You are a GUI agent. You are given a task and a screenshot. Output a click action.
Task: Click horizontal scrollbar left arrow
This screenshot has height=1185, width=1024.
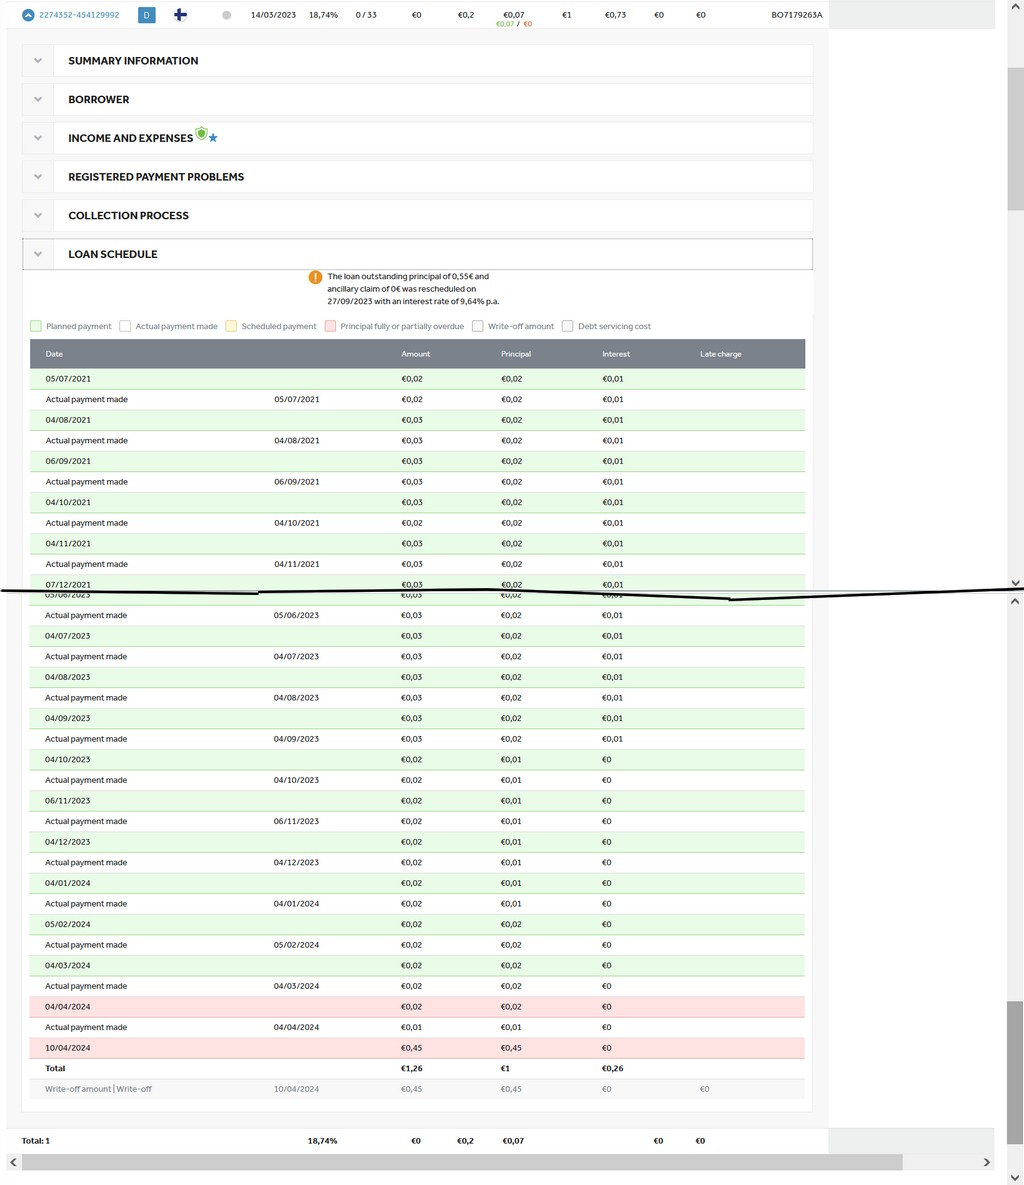pos(13,1162)
